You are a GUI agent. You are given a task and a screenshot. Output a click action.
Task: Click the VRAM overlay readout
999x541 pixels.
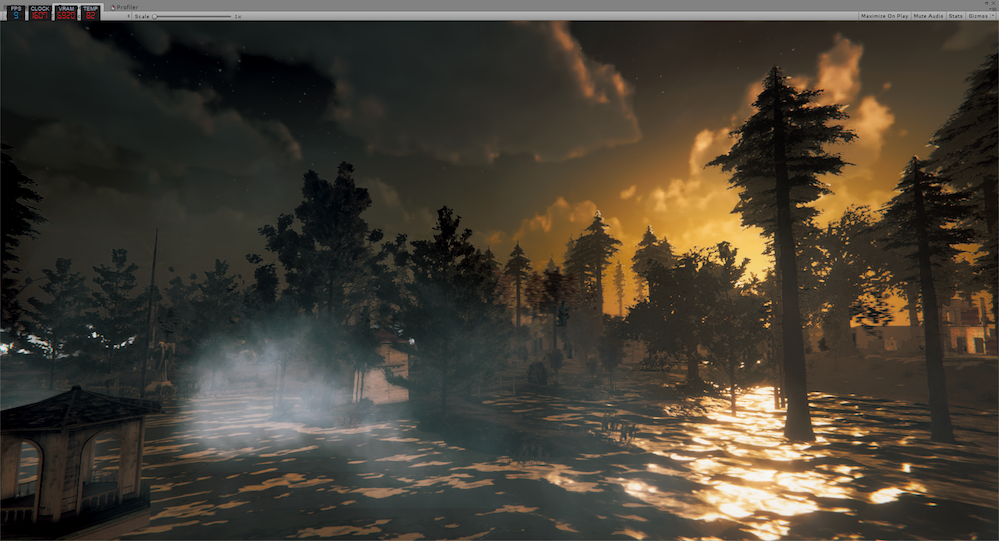(x=66, y=12)
